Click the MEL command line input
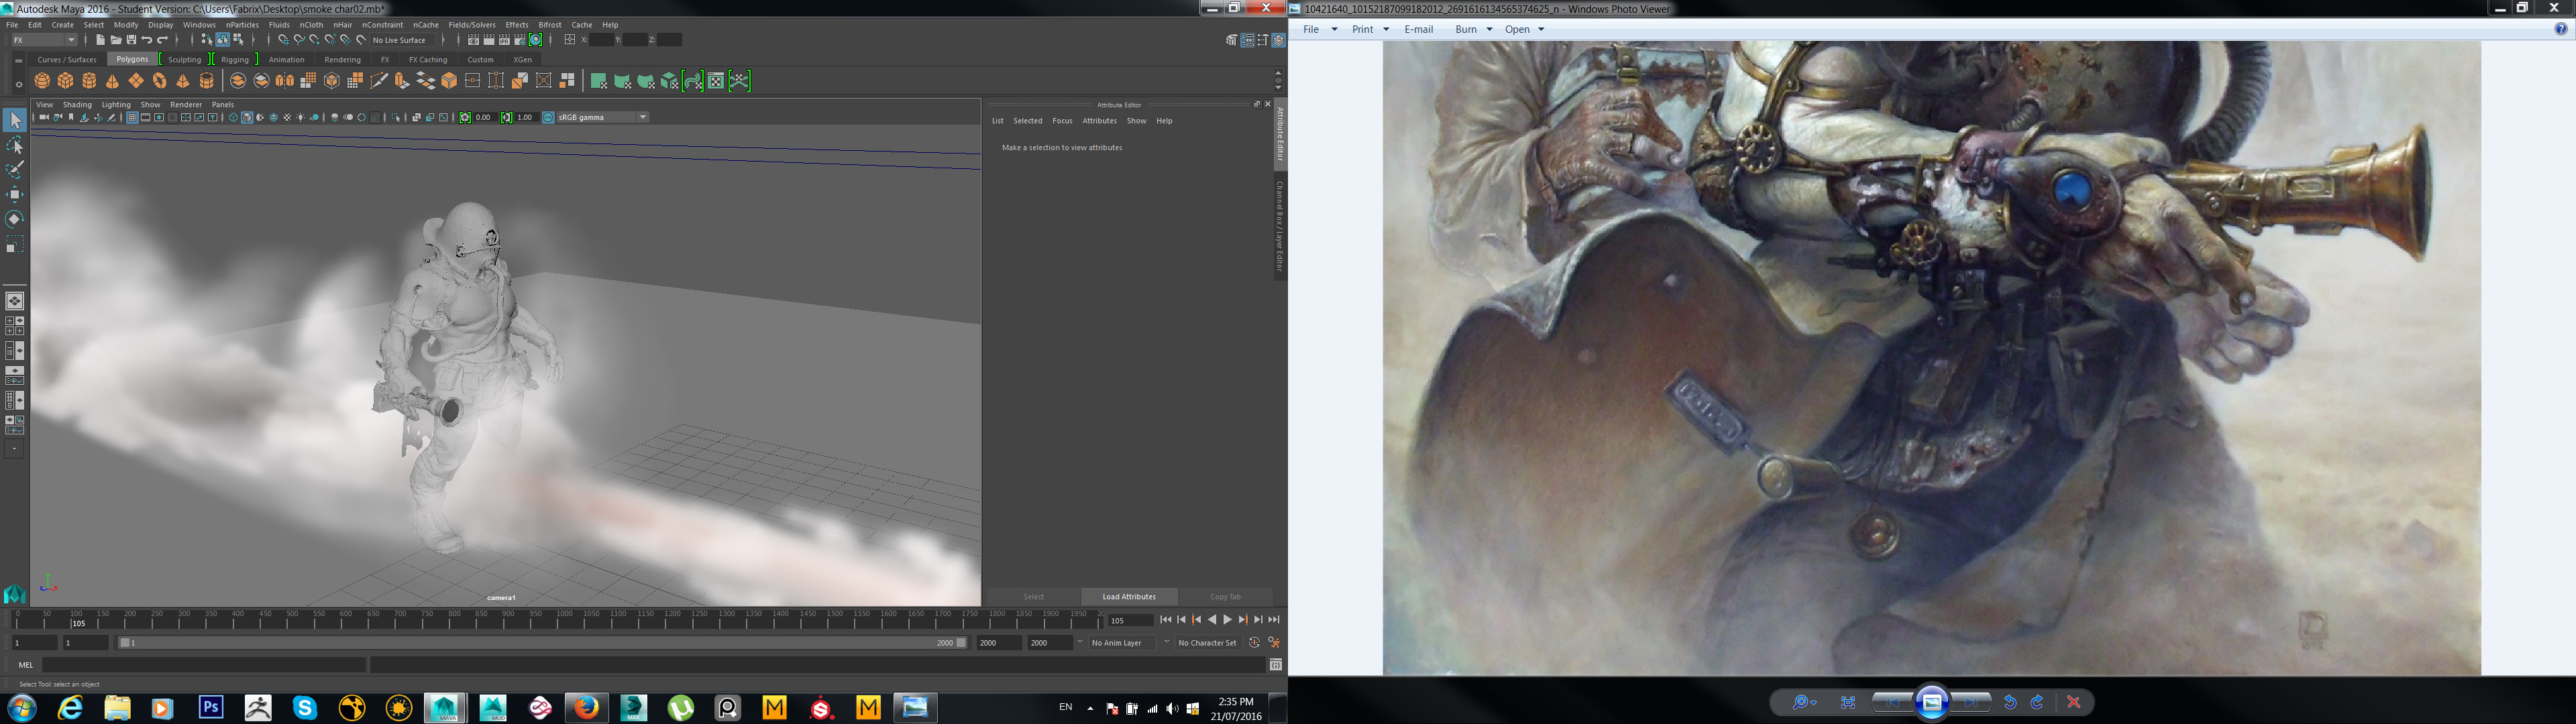This screenshot has width=2576, height=724. coord(203,664)
